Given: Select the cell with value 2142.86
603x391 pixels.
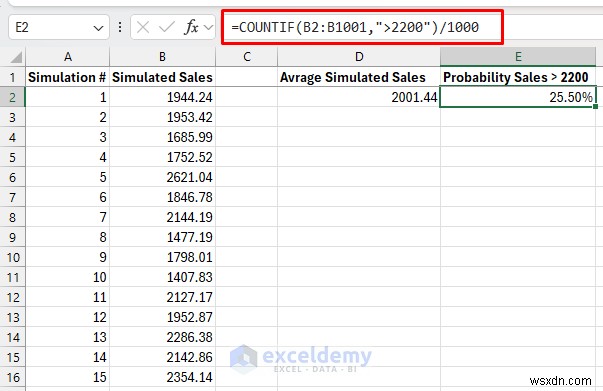Looking at the screenshot, I should [162, 357].
